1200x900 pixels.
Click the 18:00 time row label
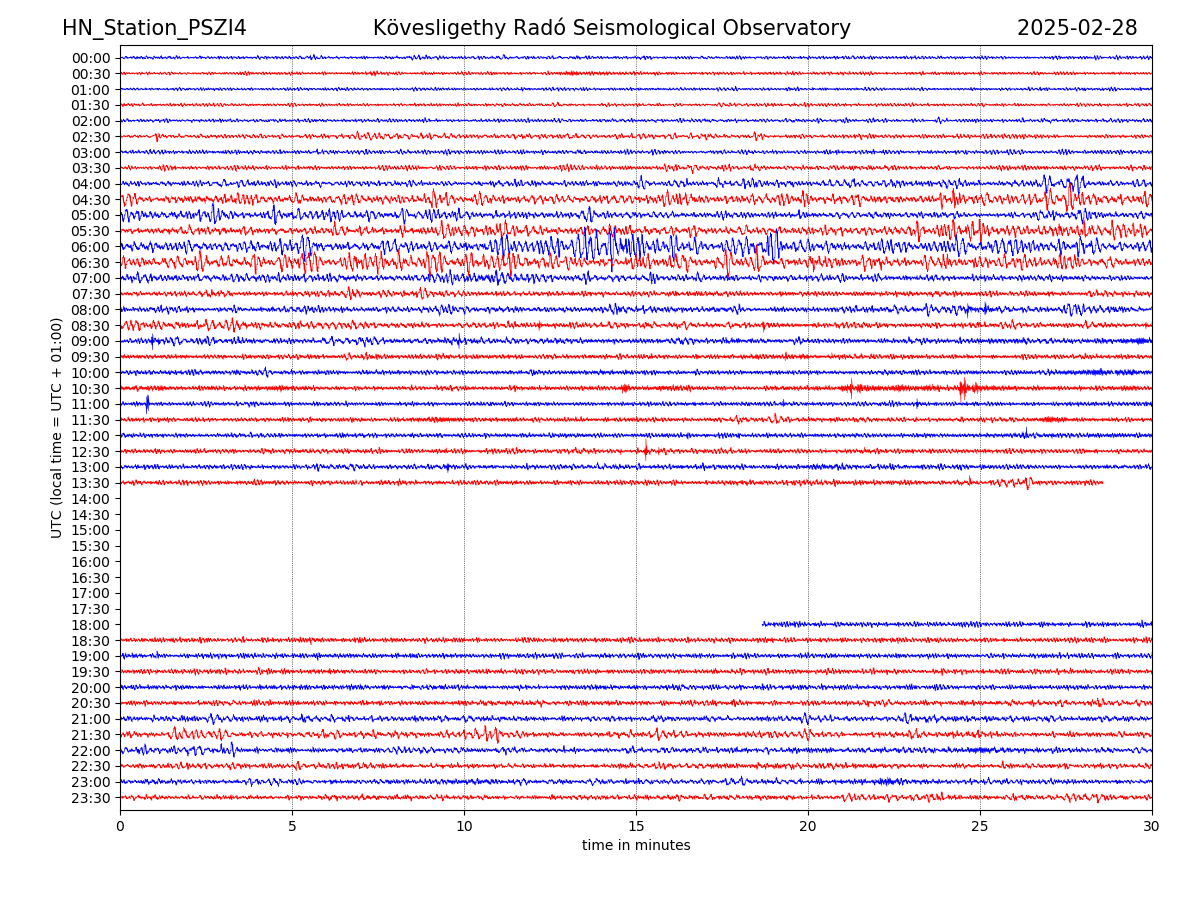click(x=91, y=625)
